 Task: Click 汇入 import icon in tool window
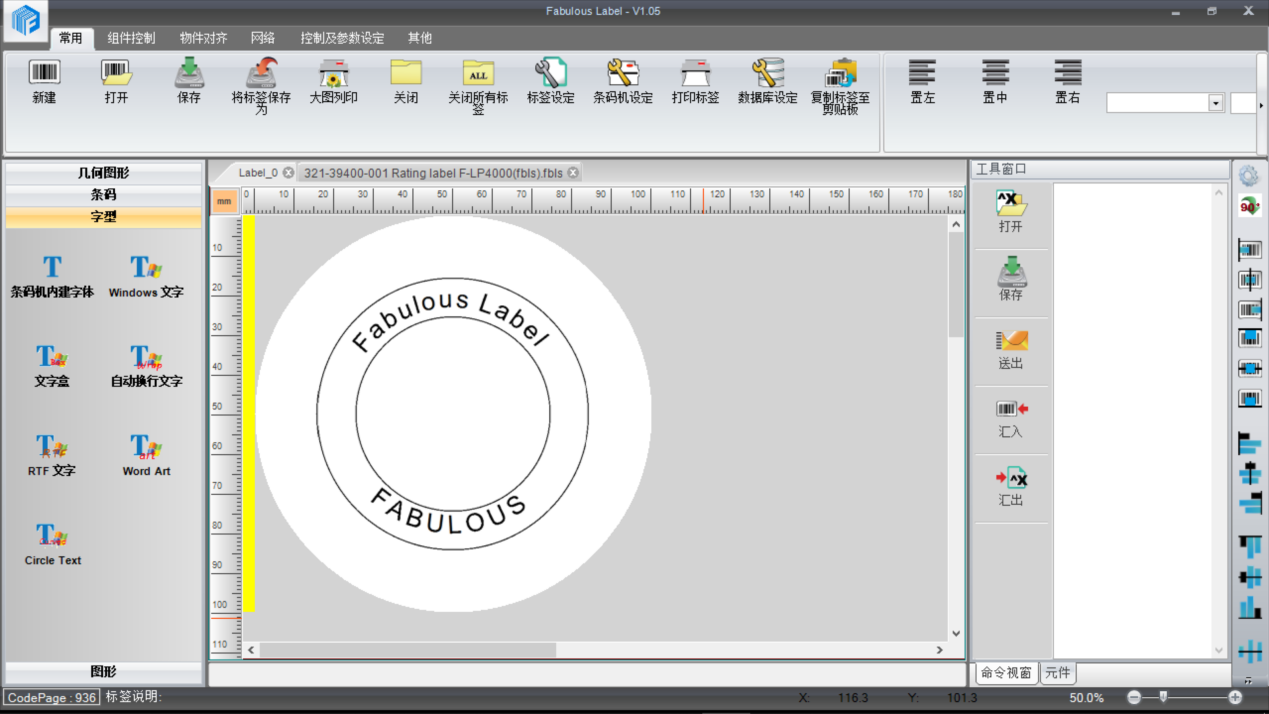(x=1011, y=417)
